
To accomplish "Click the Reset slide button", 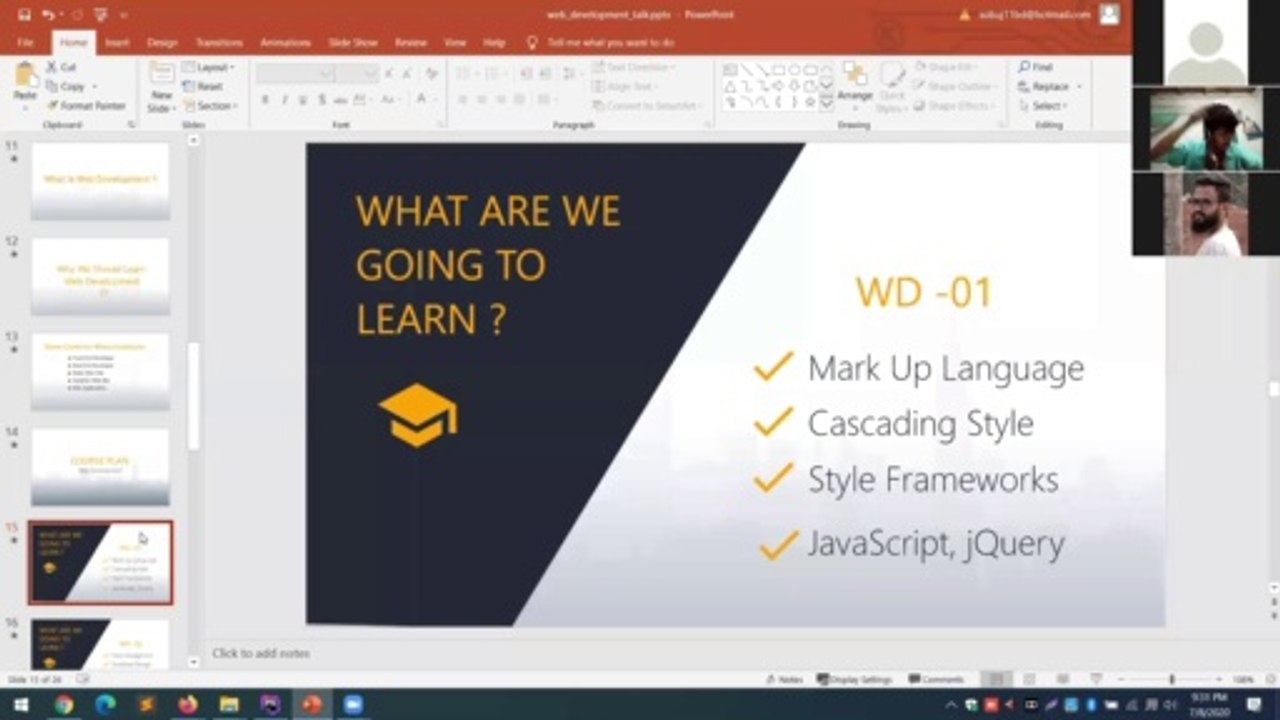I will click(203, 86).
